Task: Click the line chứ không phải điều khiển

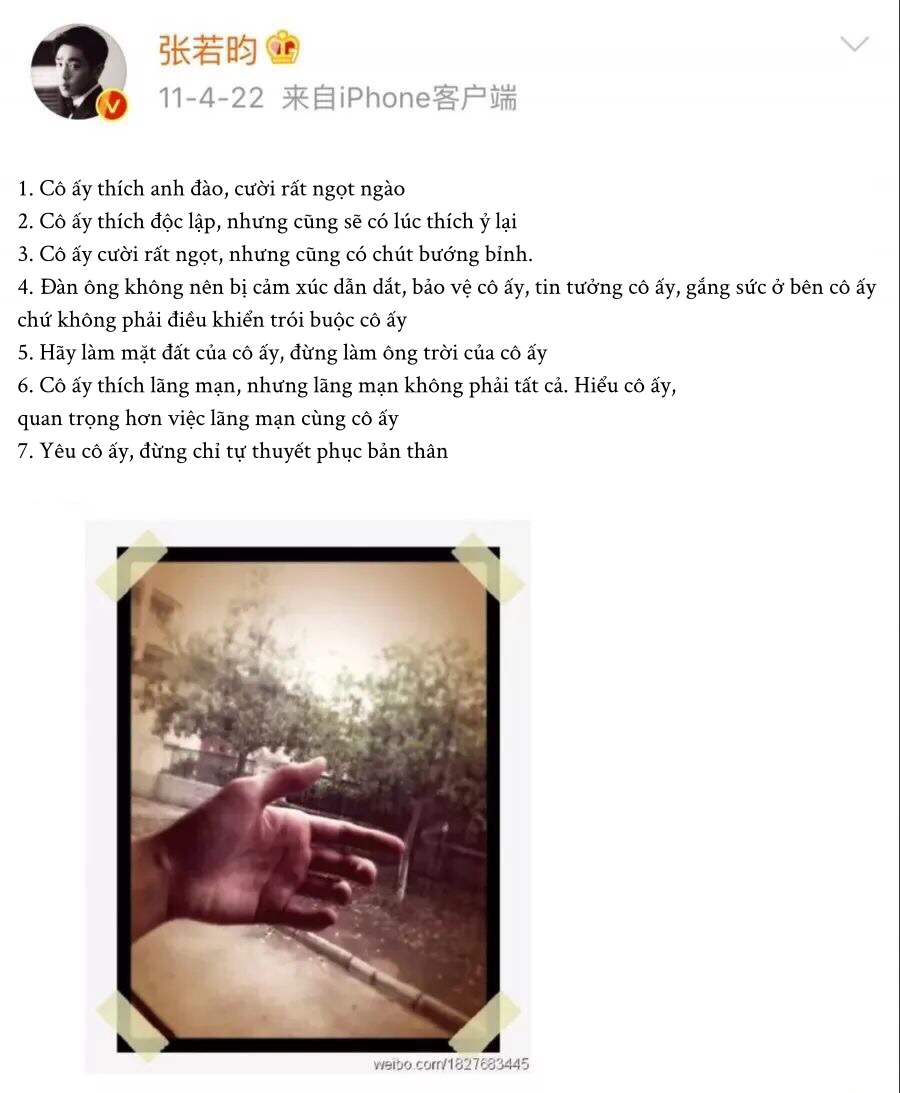Action: point(212,320)
